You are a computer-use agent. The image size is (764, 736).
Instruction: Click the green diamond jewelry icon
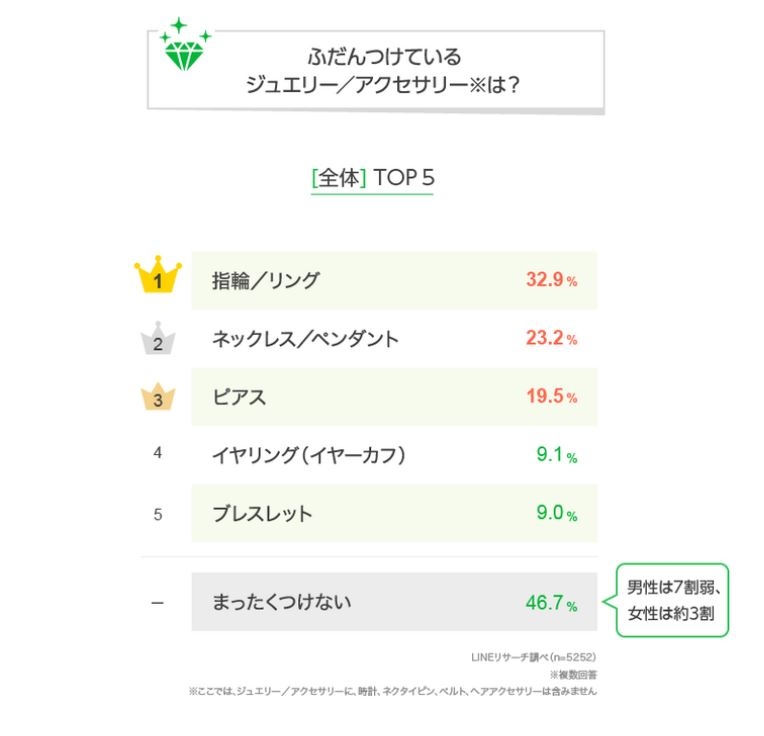(x=184, y=52)
